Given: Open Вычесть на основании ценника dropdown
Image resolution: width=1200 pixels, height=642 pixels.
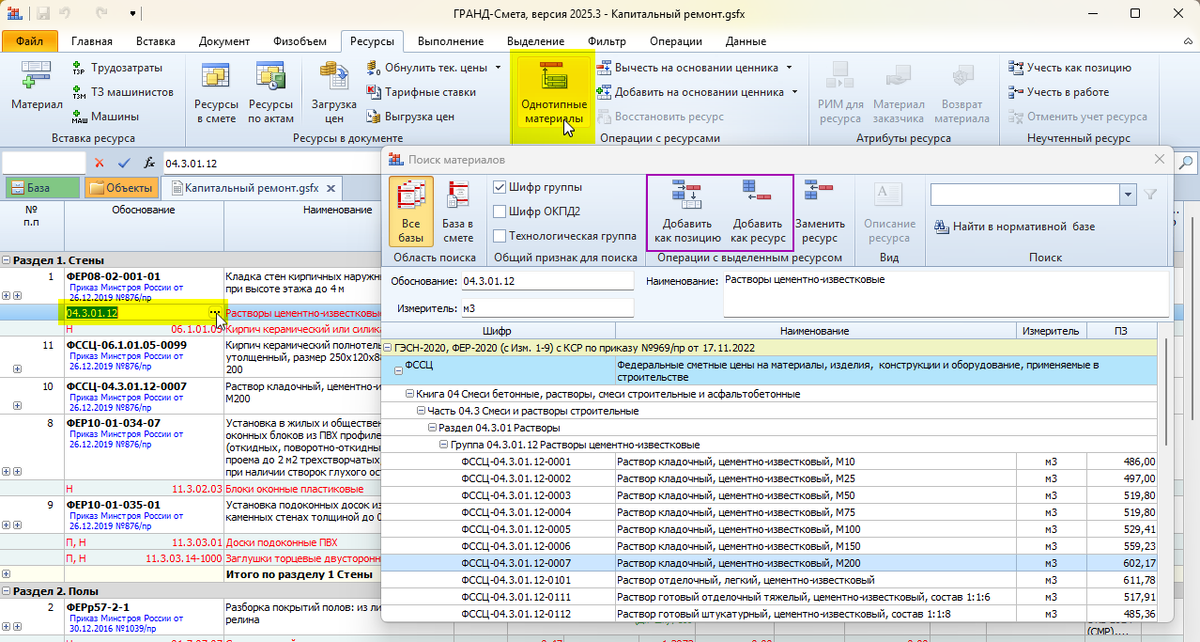Looking at the screenshot, I should click(x=790, y=68).
